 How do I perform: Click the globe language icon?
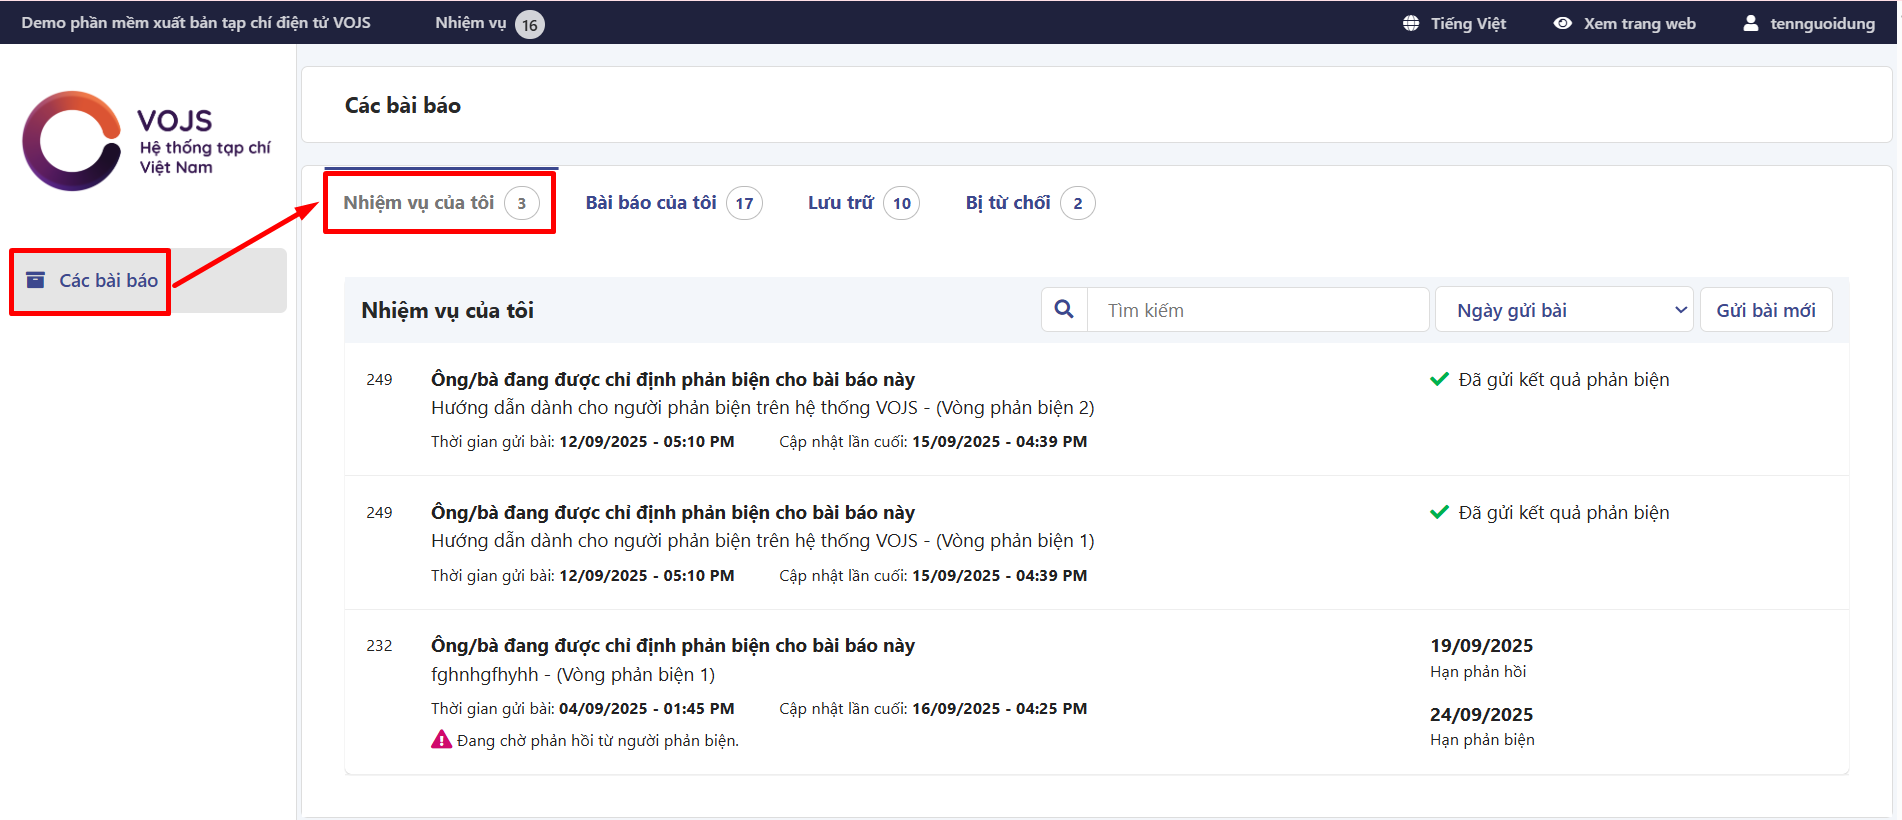pyautogui.click(x=1410, y=23)
